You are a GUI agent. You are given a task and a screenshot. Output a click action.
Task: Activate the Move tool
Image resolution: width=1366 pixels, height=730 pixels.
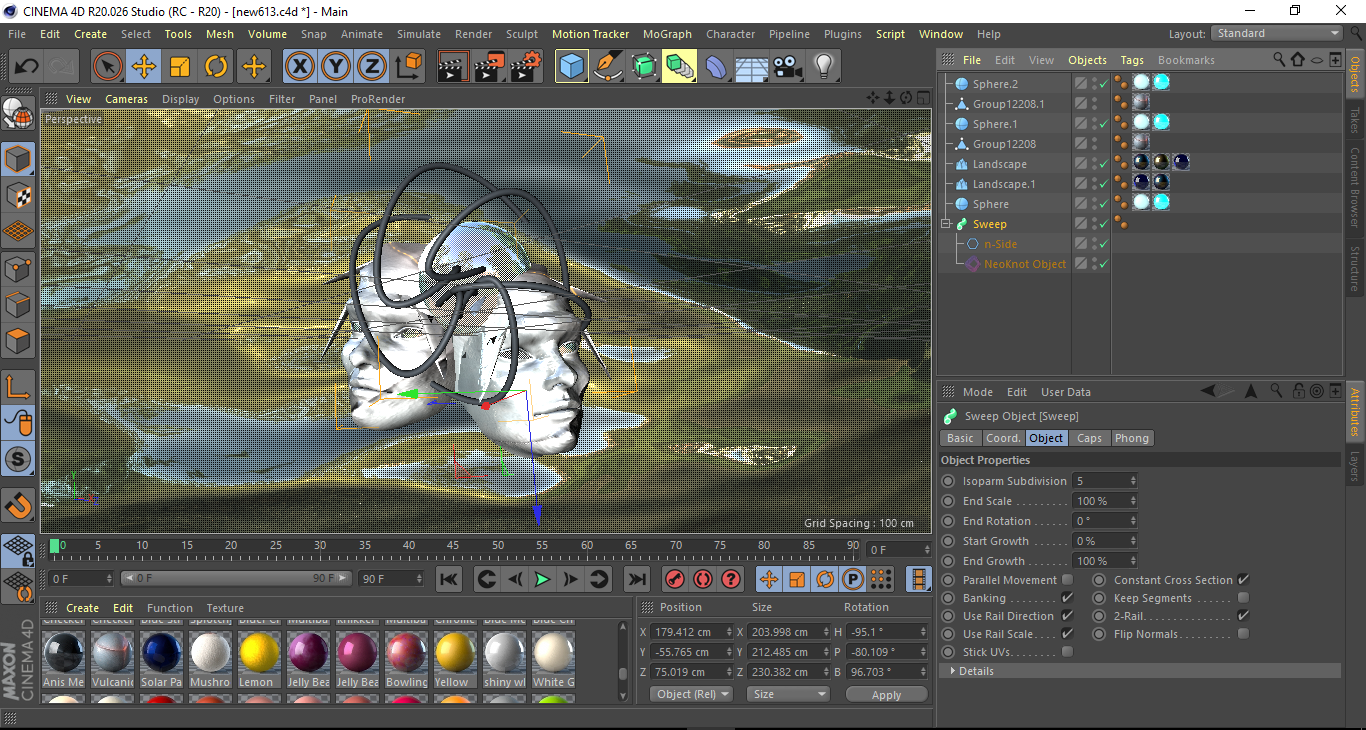(144, 67)
